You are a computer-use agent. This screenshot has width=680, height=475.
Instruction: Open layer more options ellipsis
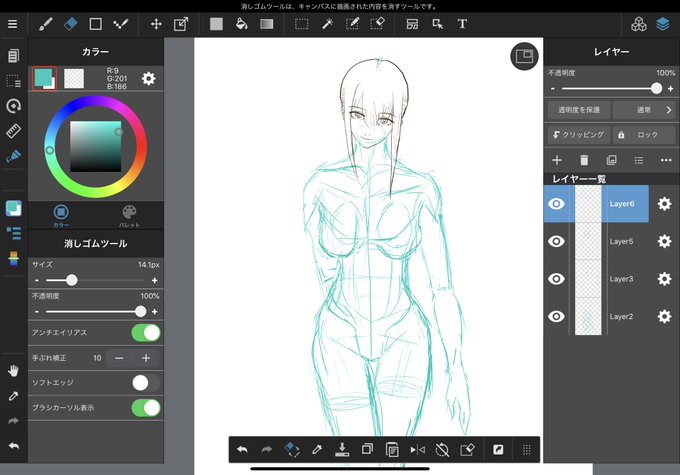[666, 160]
